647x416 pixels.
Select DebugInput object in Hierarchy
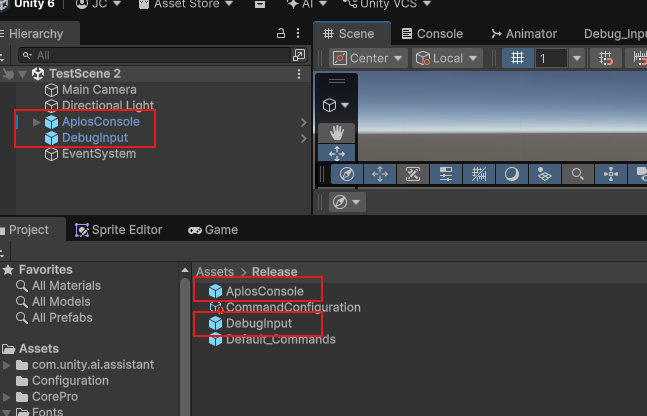95,138
